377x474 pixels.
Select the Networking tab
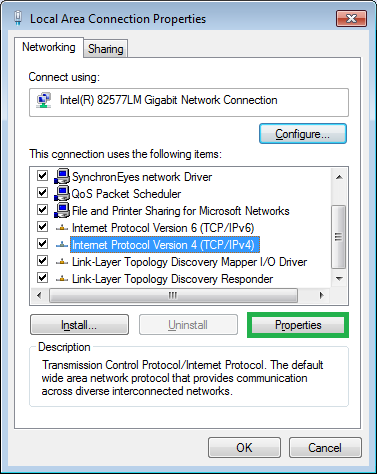49,47
